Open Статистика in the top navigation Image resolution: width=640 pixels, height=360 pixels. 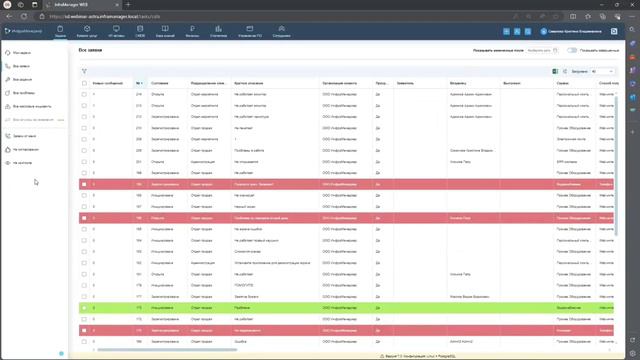pyautogui.click(x=218, y=31)
